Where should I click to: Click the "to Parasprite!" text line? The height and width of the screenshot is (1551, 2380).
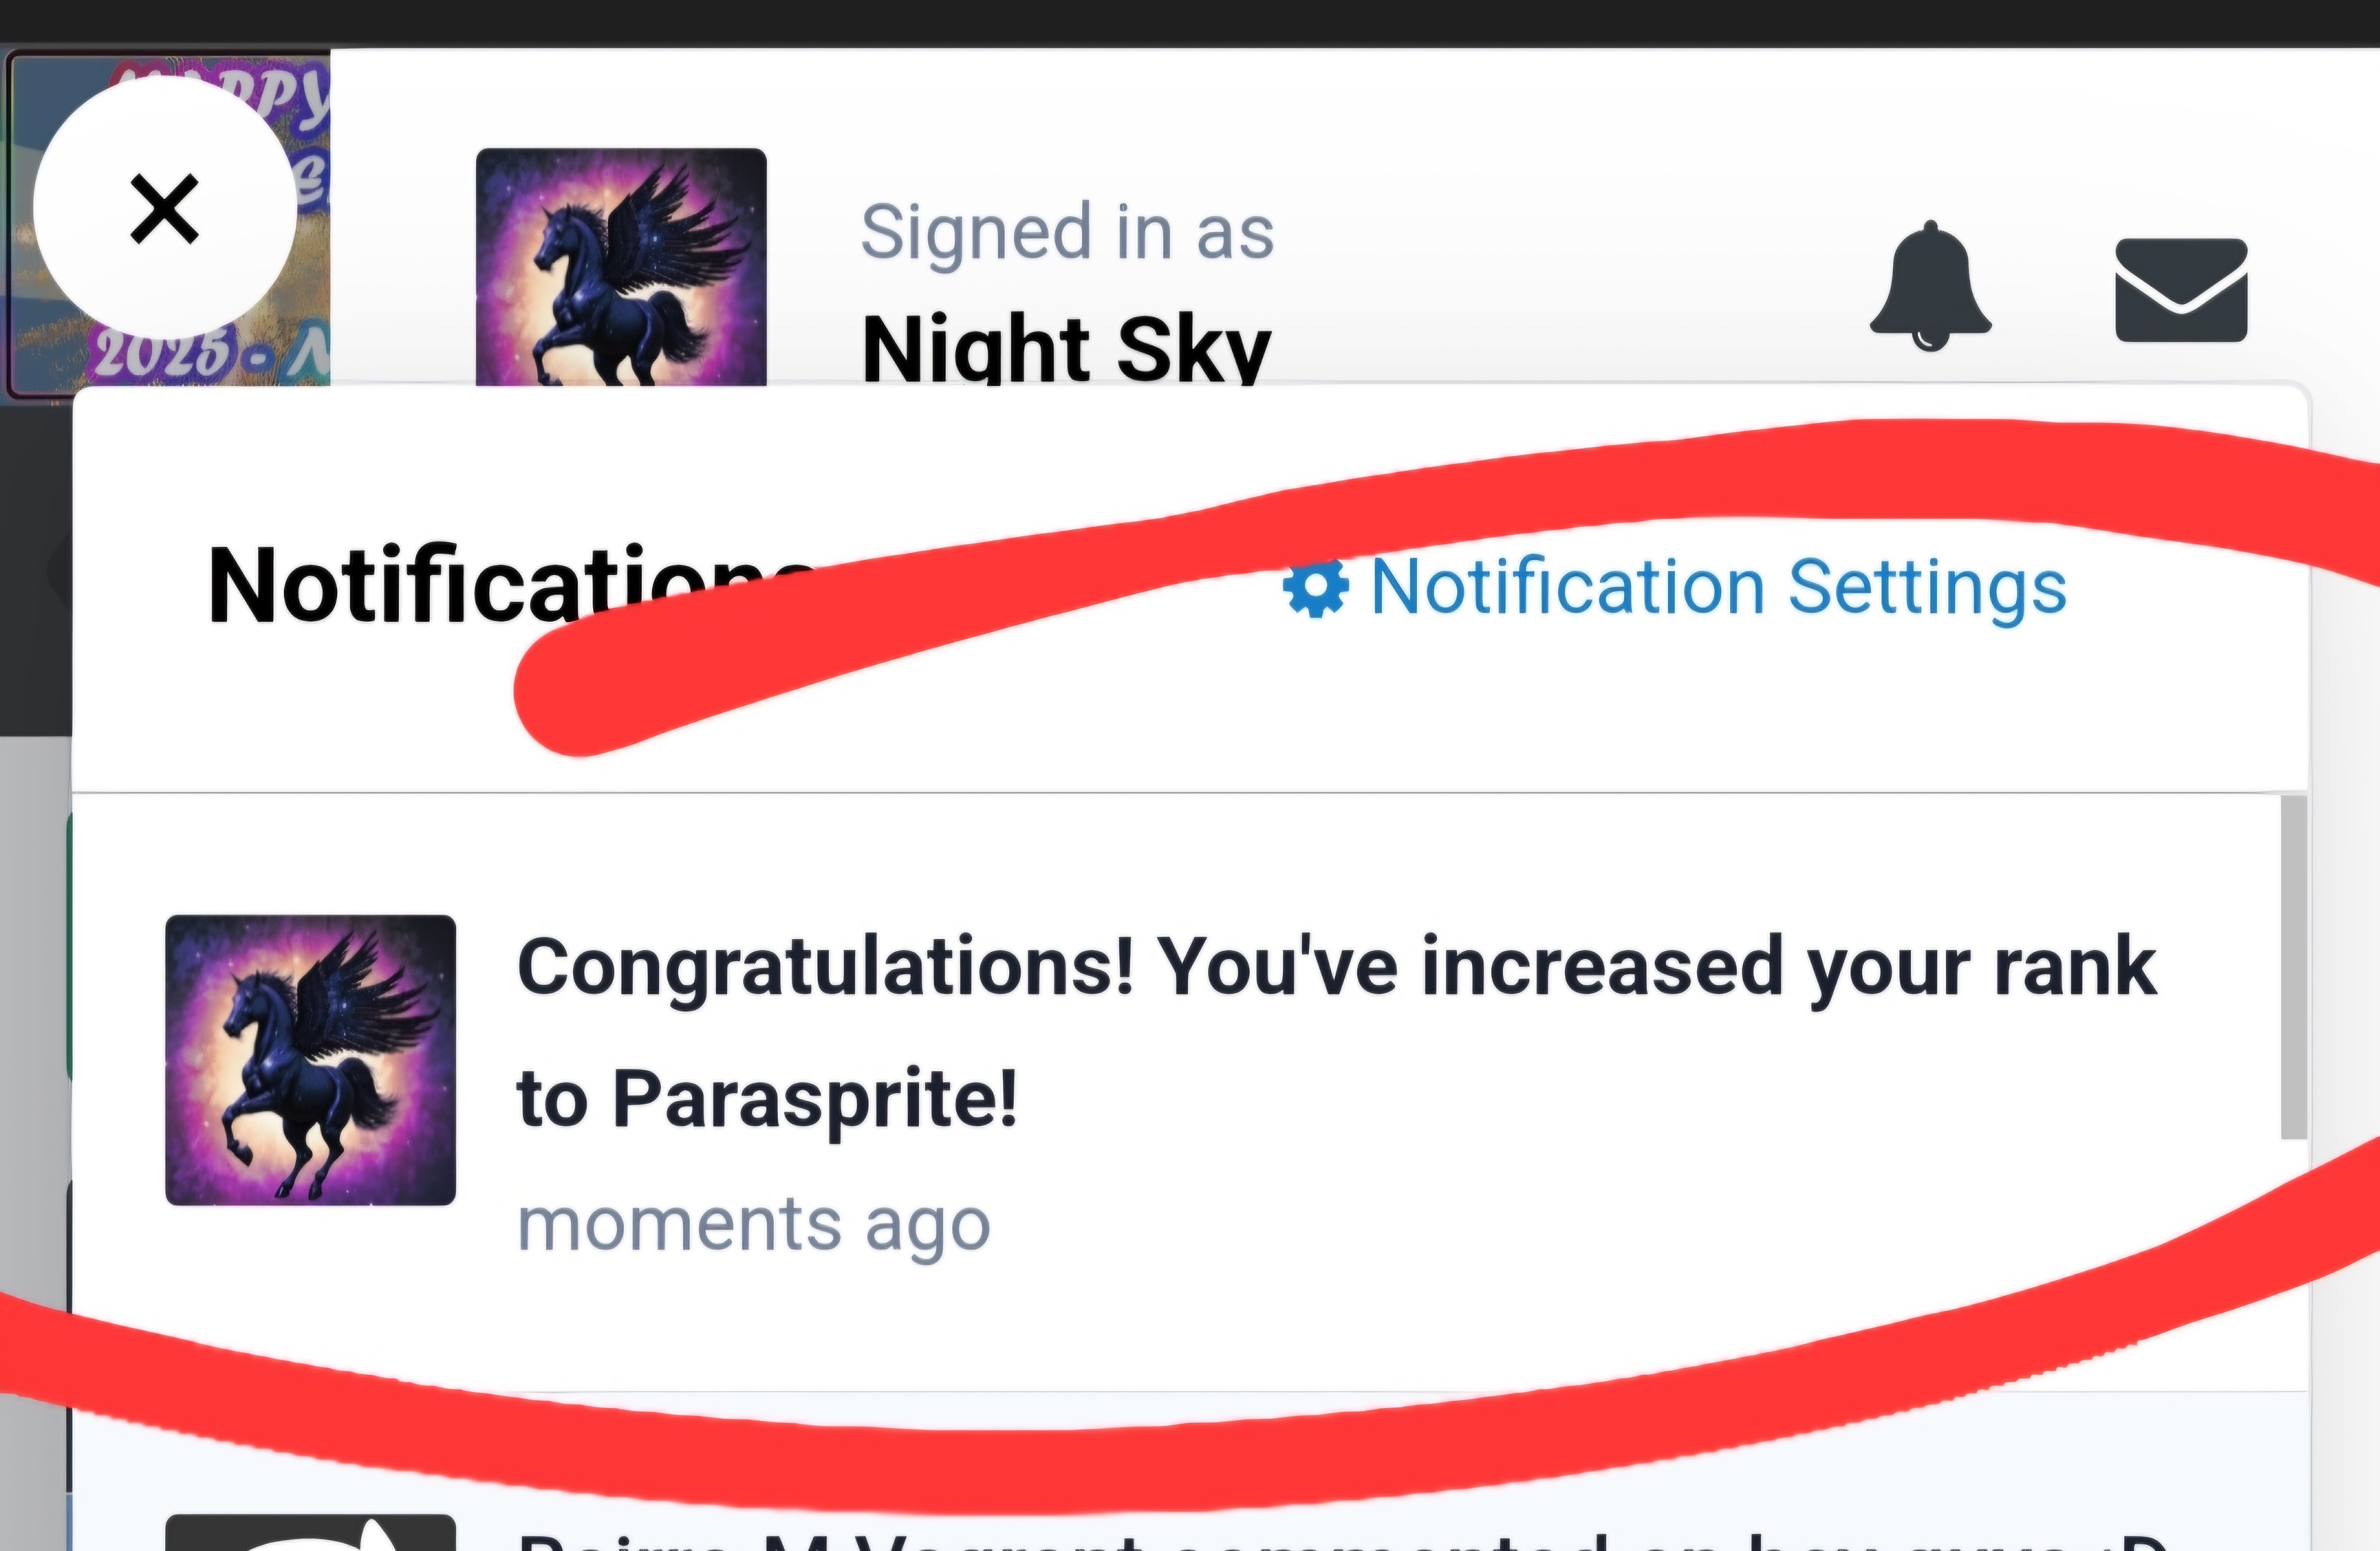[767, 1098]
